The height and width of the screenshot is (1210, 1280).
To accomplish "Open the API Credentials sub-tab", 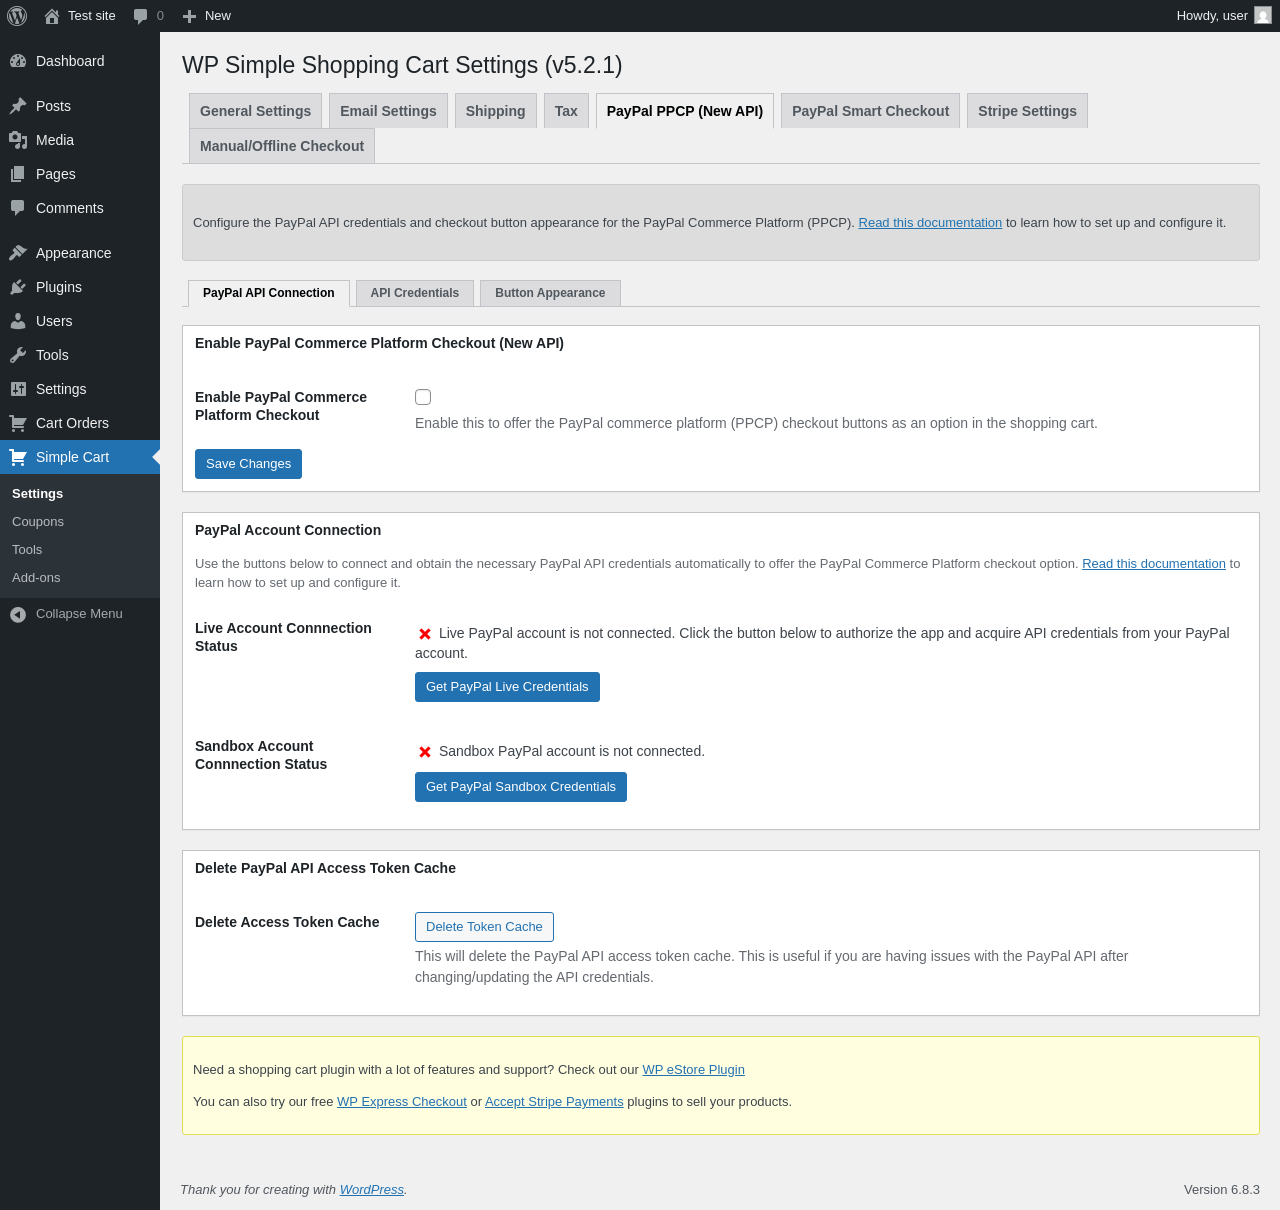I will [415, 293].
